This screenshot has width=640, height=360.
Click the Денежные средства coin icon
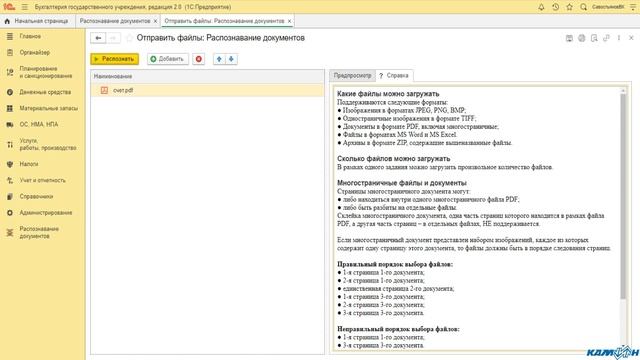tap(10, 92)
